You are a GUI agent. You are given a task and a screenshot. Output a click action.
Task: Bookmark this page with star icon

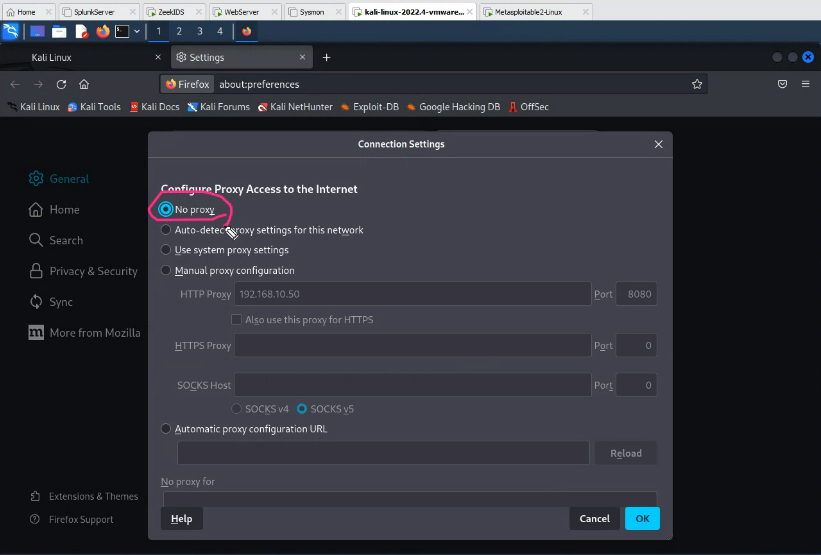coord(697,84)
